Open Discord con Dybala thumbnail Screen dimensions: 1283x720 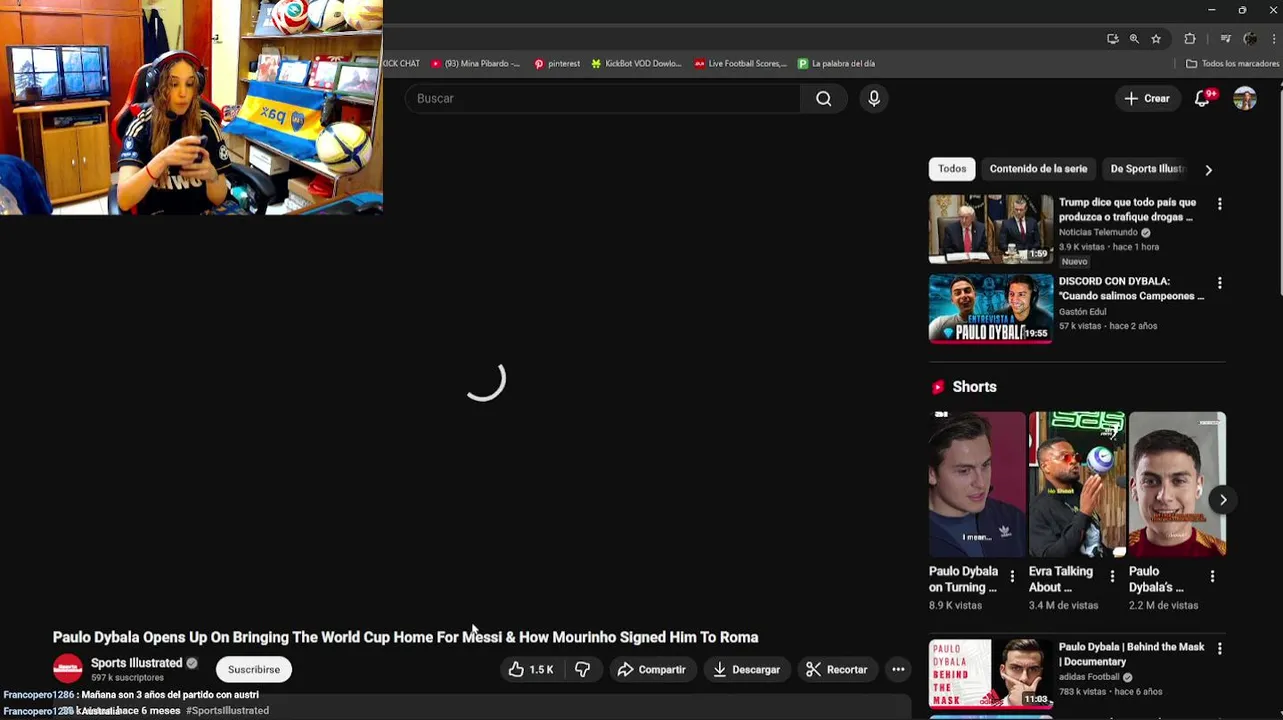coord(990,309)
